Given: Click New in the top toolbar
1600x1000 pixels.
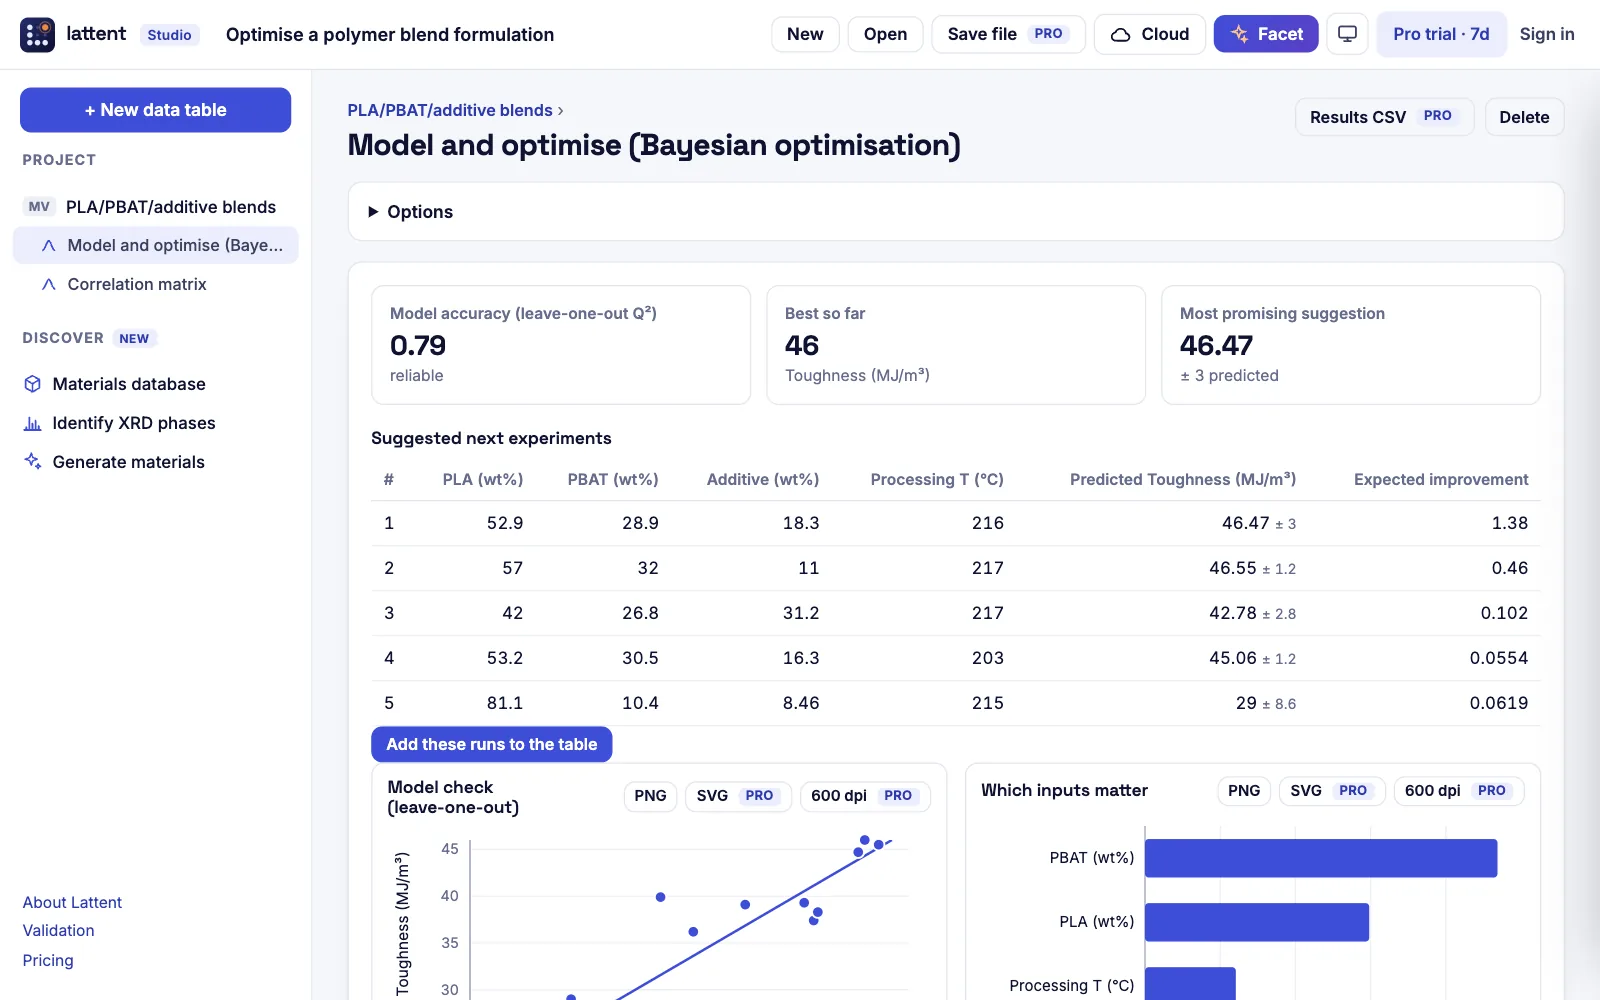Looking at the screenshot, I should click(805, 34).
